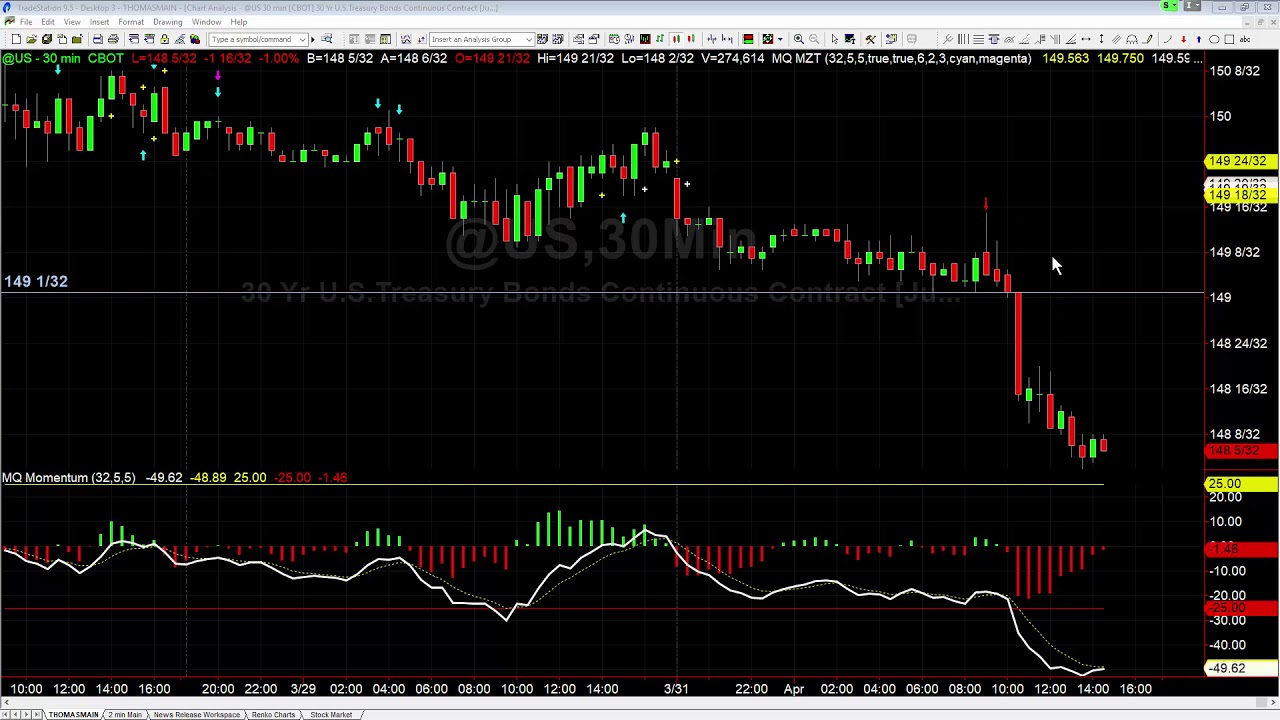Image resolution: width=1280 pixels, height=720 pixels.
Task: Select the blue up arrow drawing tool
Action: [x=1199, y=39]
